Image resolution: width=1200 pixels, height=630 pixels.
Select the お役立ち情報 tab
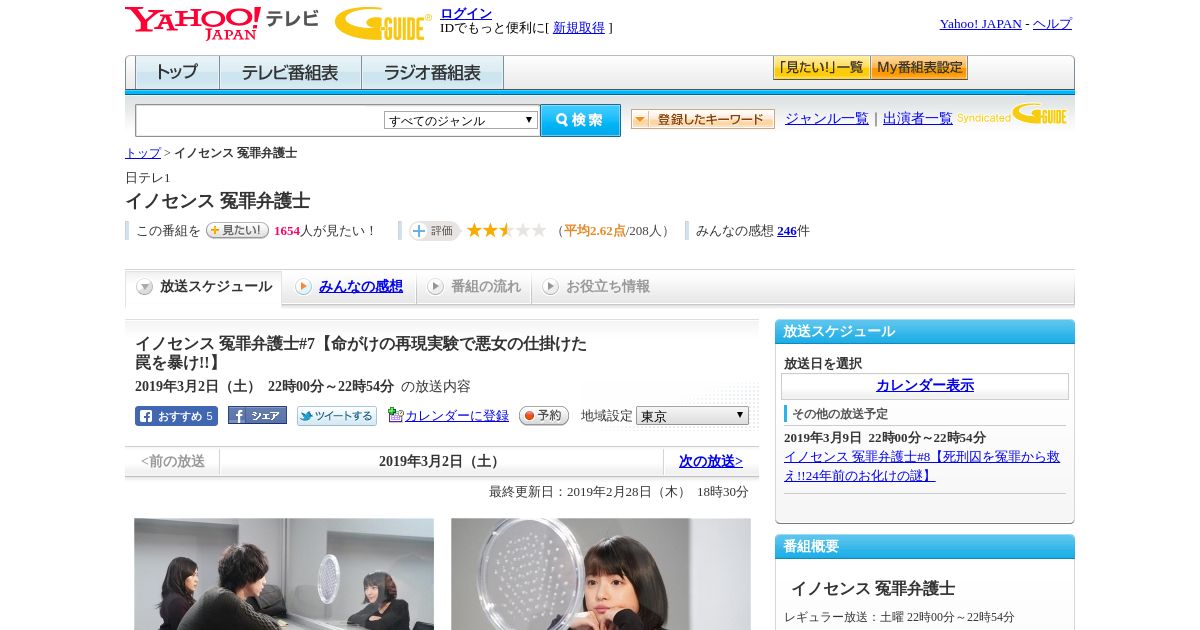[596, 287]
